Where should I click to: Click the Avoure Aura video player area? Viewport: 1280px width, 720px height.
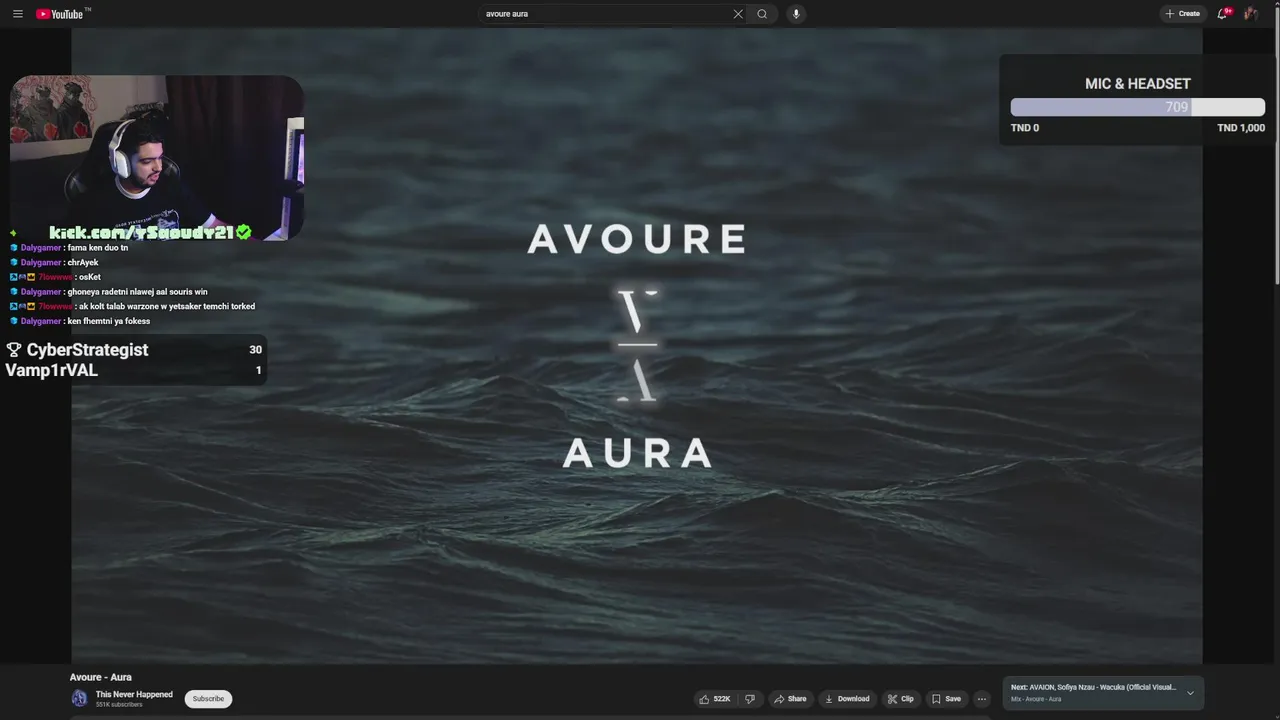pyautogui.click(x=636, y=345)
